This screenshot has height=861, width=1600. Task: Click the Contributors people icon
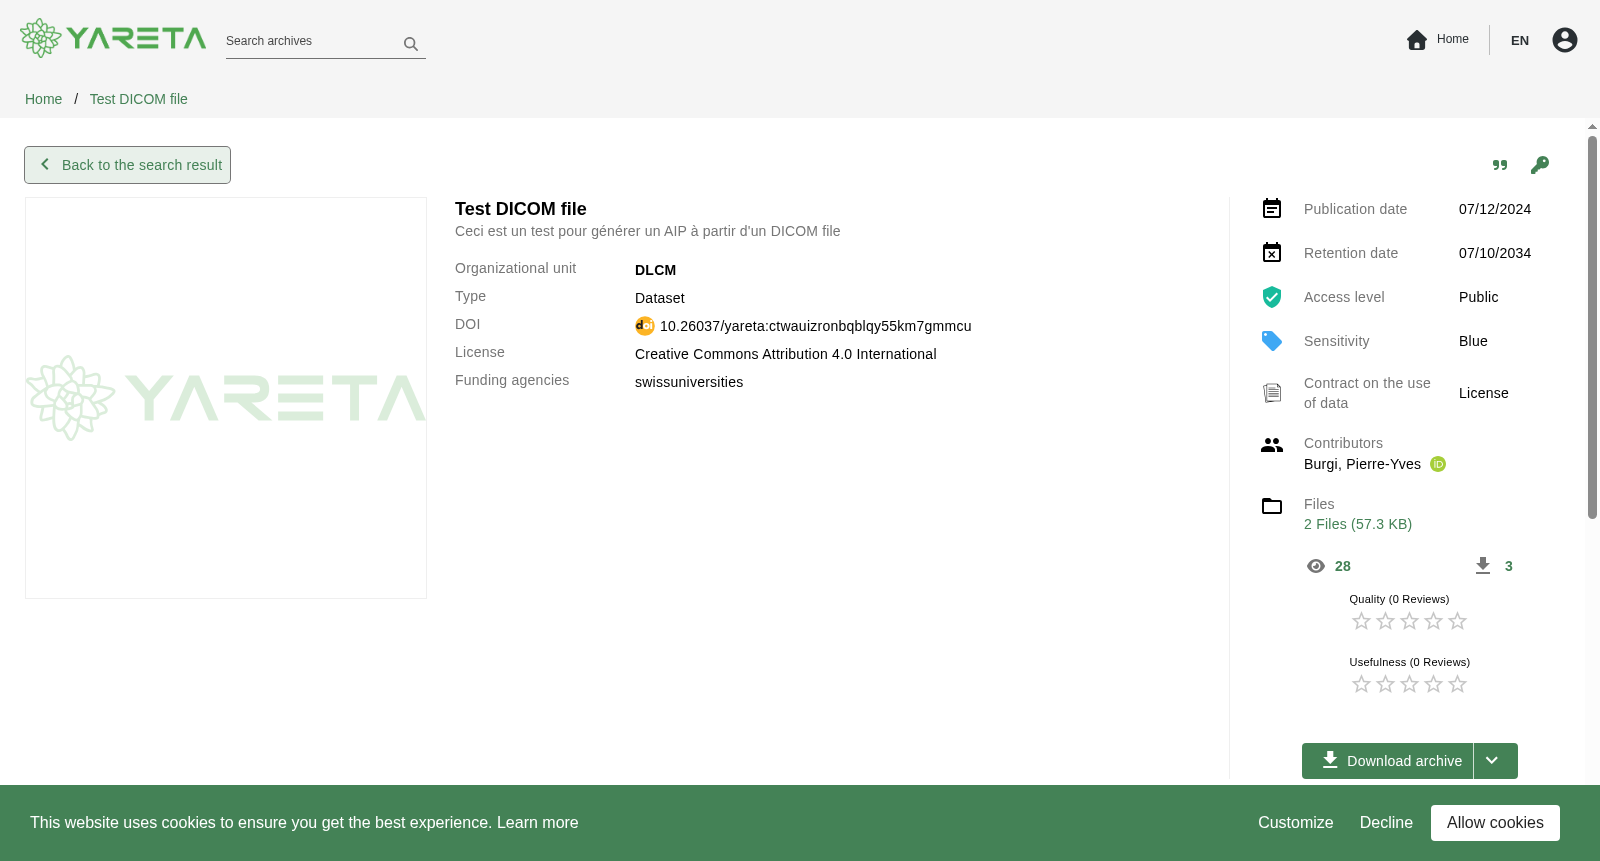click(1272, 445)
